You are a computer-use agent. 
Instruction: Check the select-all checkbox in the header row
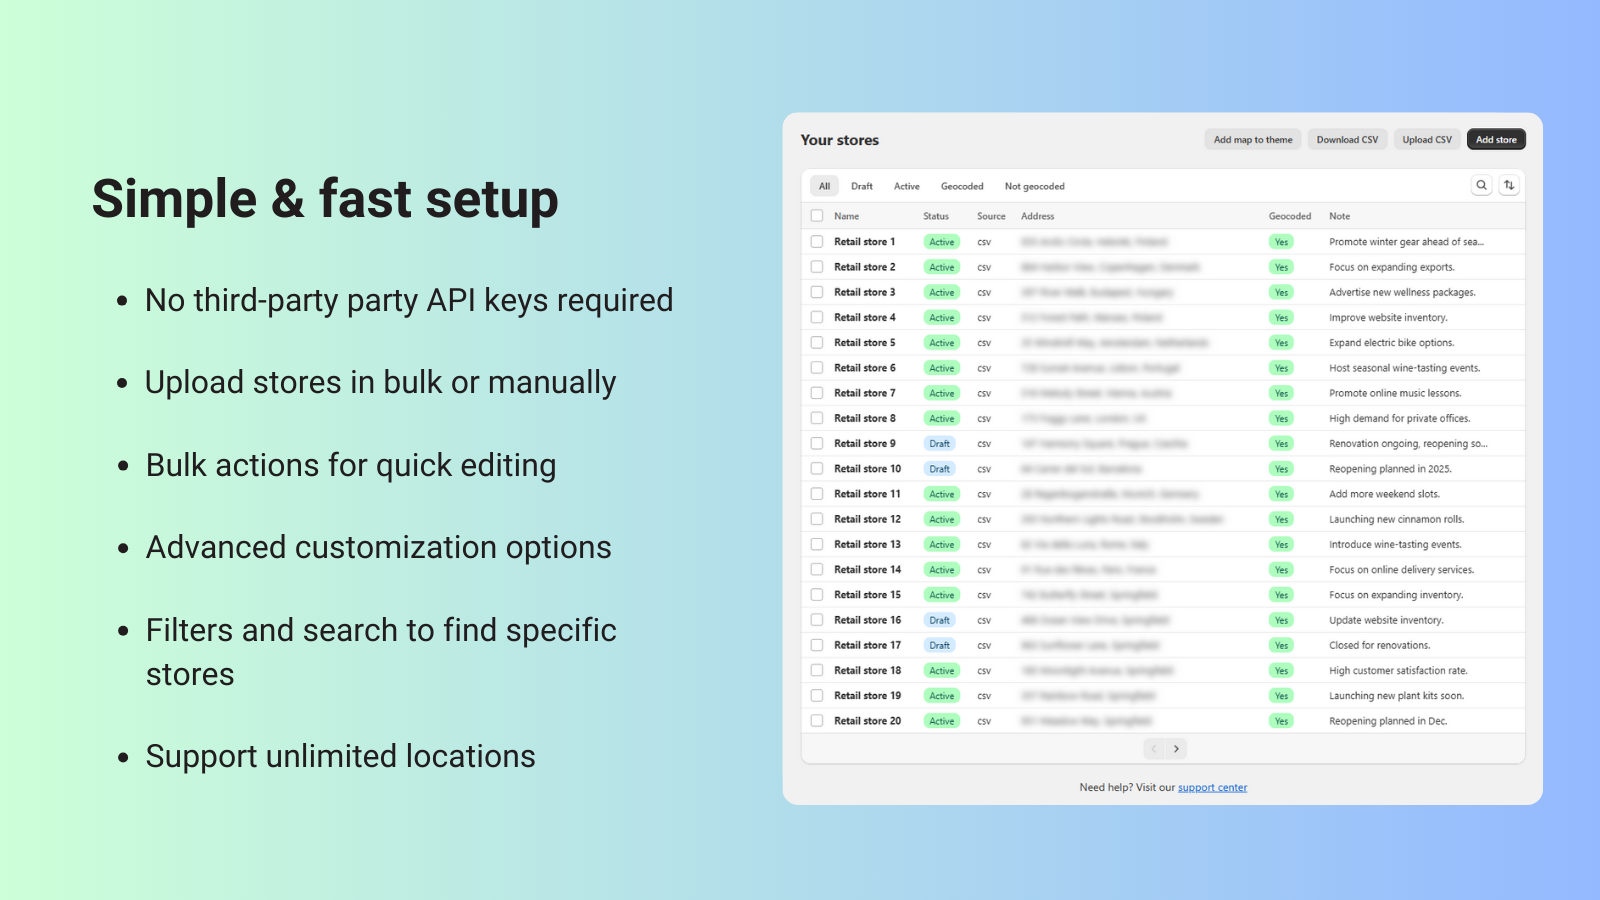pos(817,215)
